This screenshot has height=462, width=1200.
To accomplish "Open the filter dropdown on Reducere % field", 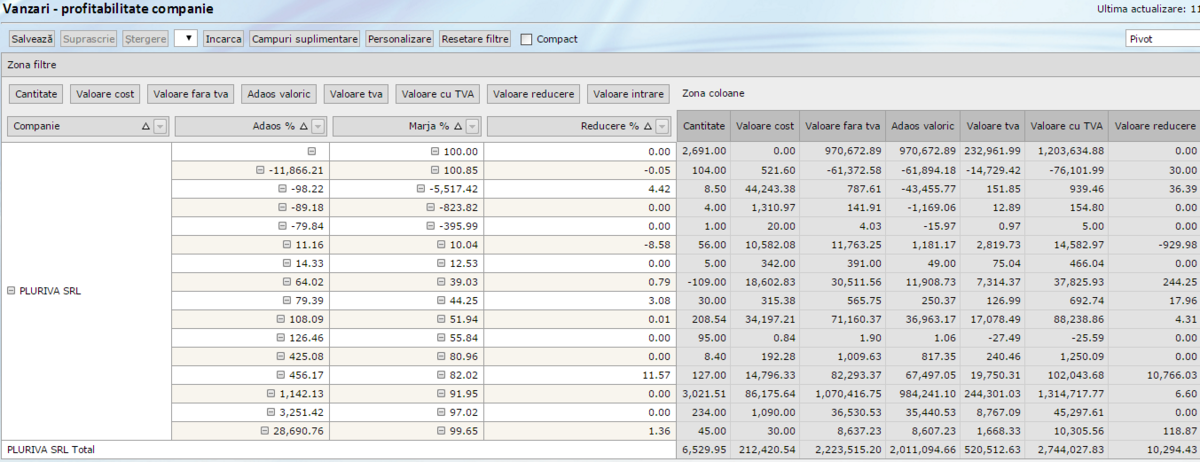I will (x=662, y=127).
